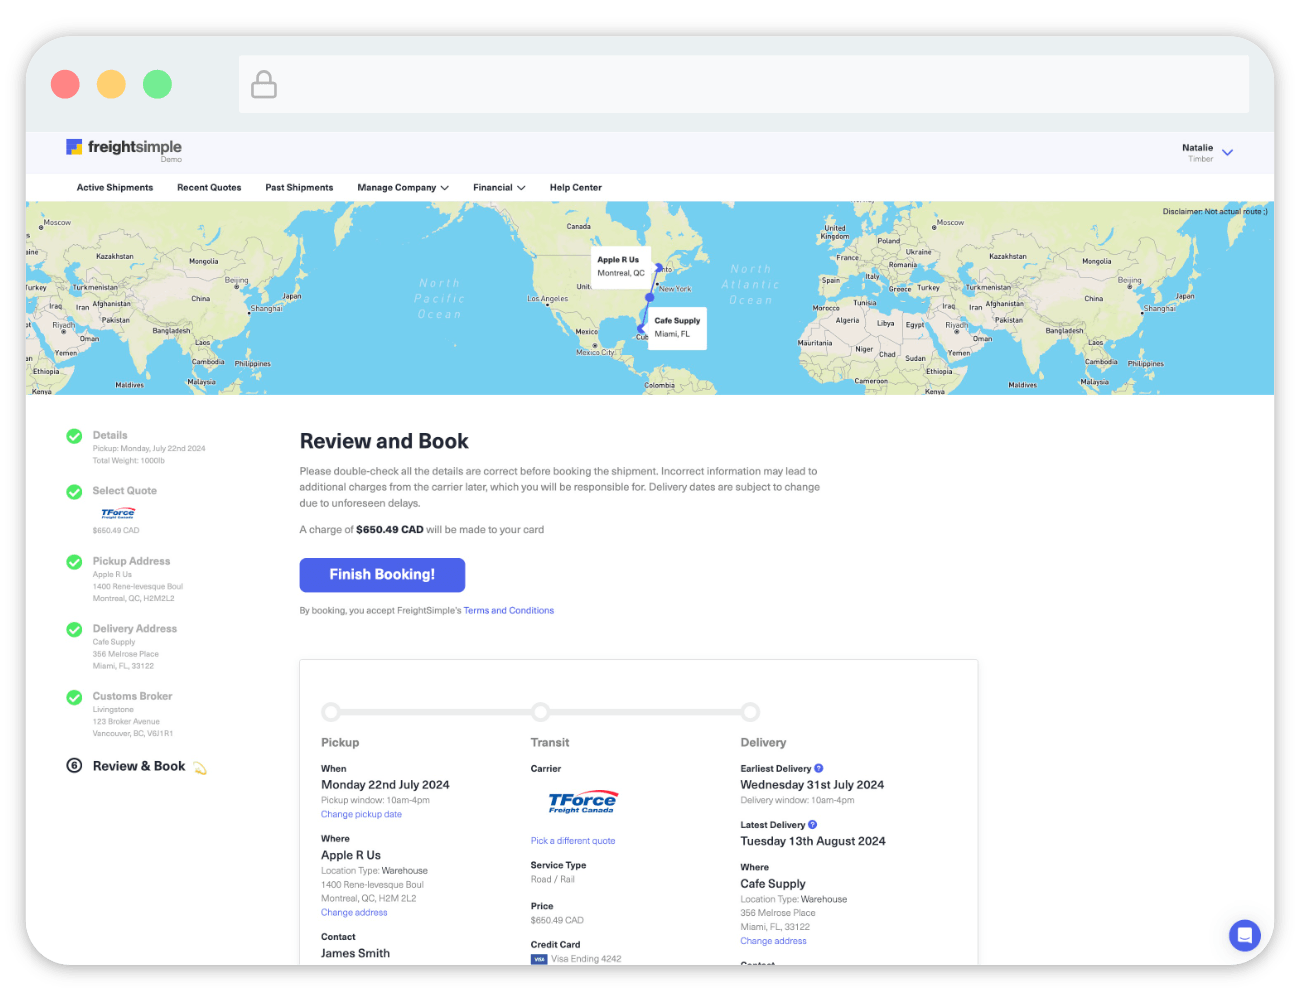Image resolution: width=1300 pixels, height=1000 pixels.
Task: Click the Cafe Supply map label
Action: [677, 327]
